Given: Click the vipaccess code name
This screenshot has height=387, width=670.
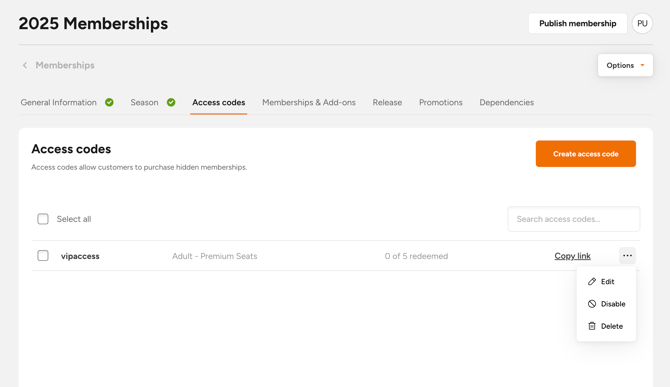Looking at the screenshot, I should 80,256.
